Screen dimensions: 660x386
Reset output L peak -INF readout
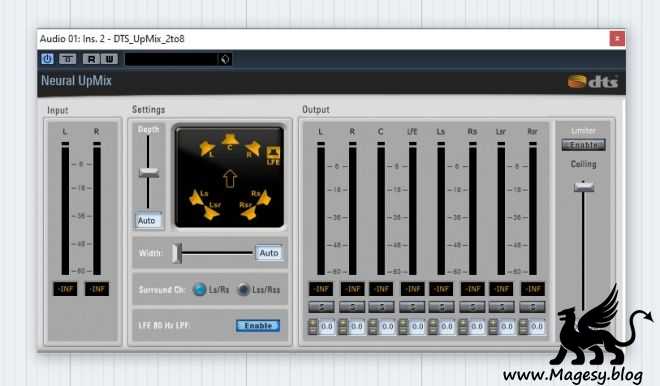click(x=321, y=289)
